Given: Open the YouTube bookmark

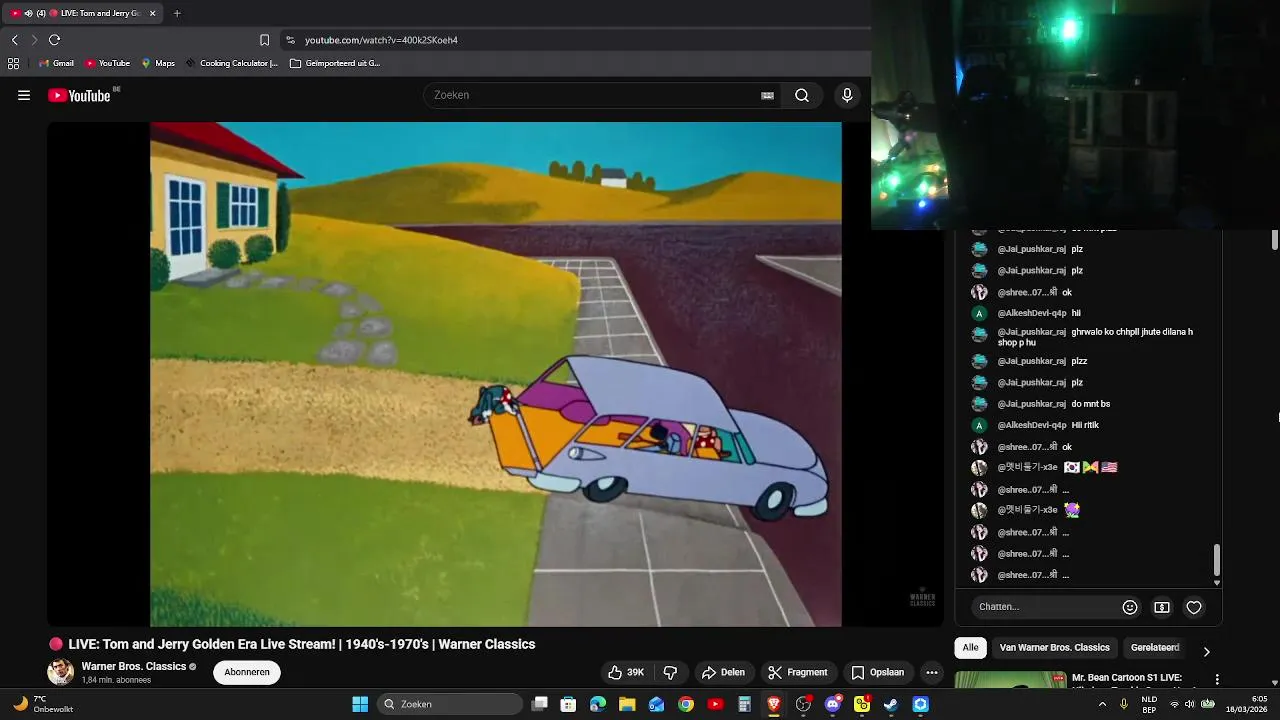Looking at the screenshot, I should (x=107, y=63).
